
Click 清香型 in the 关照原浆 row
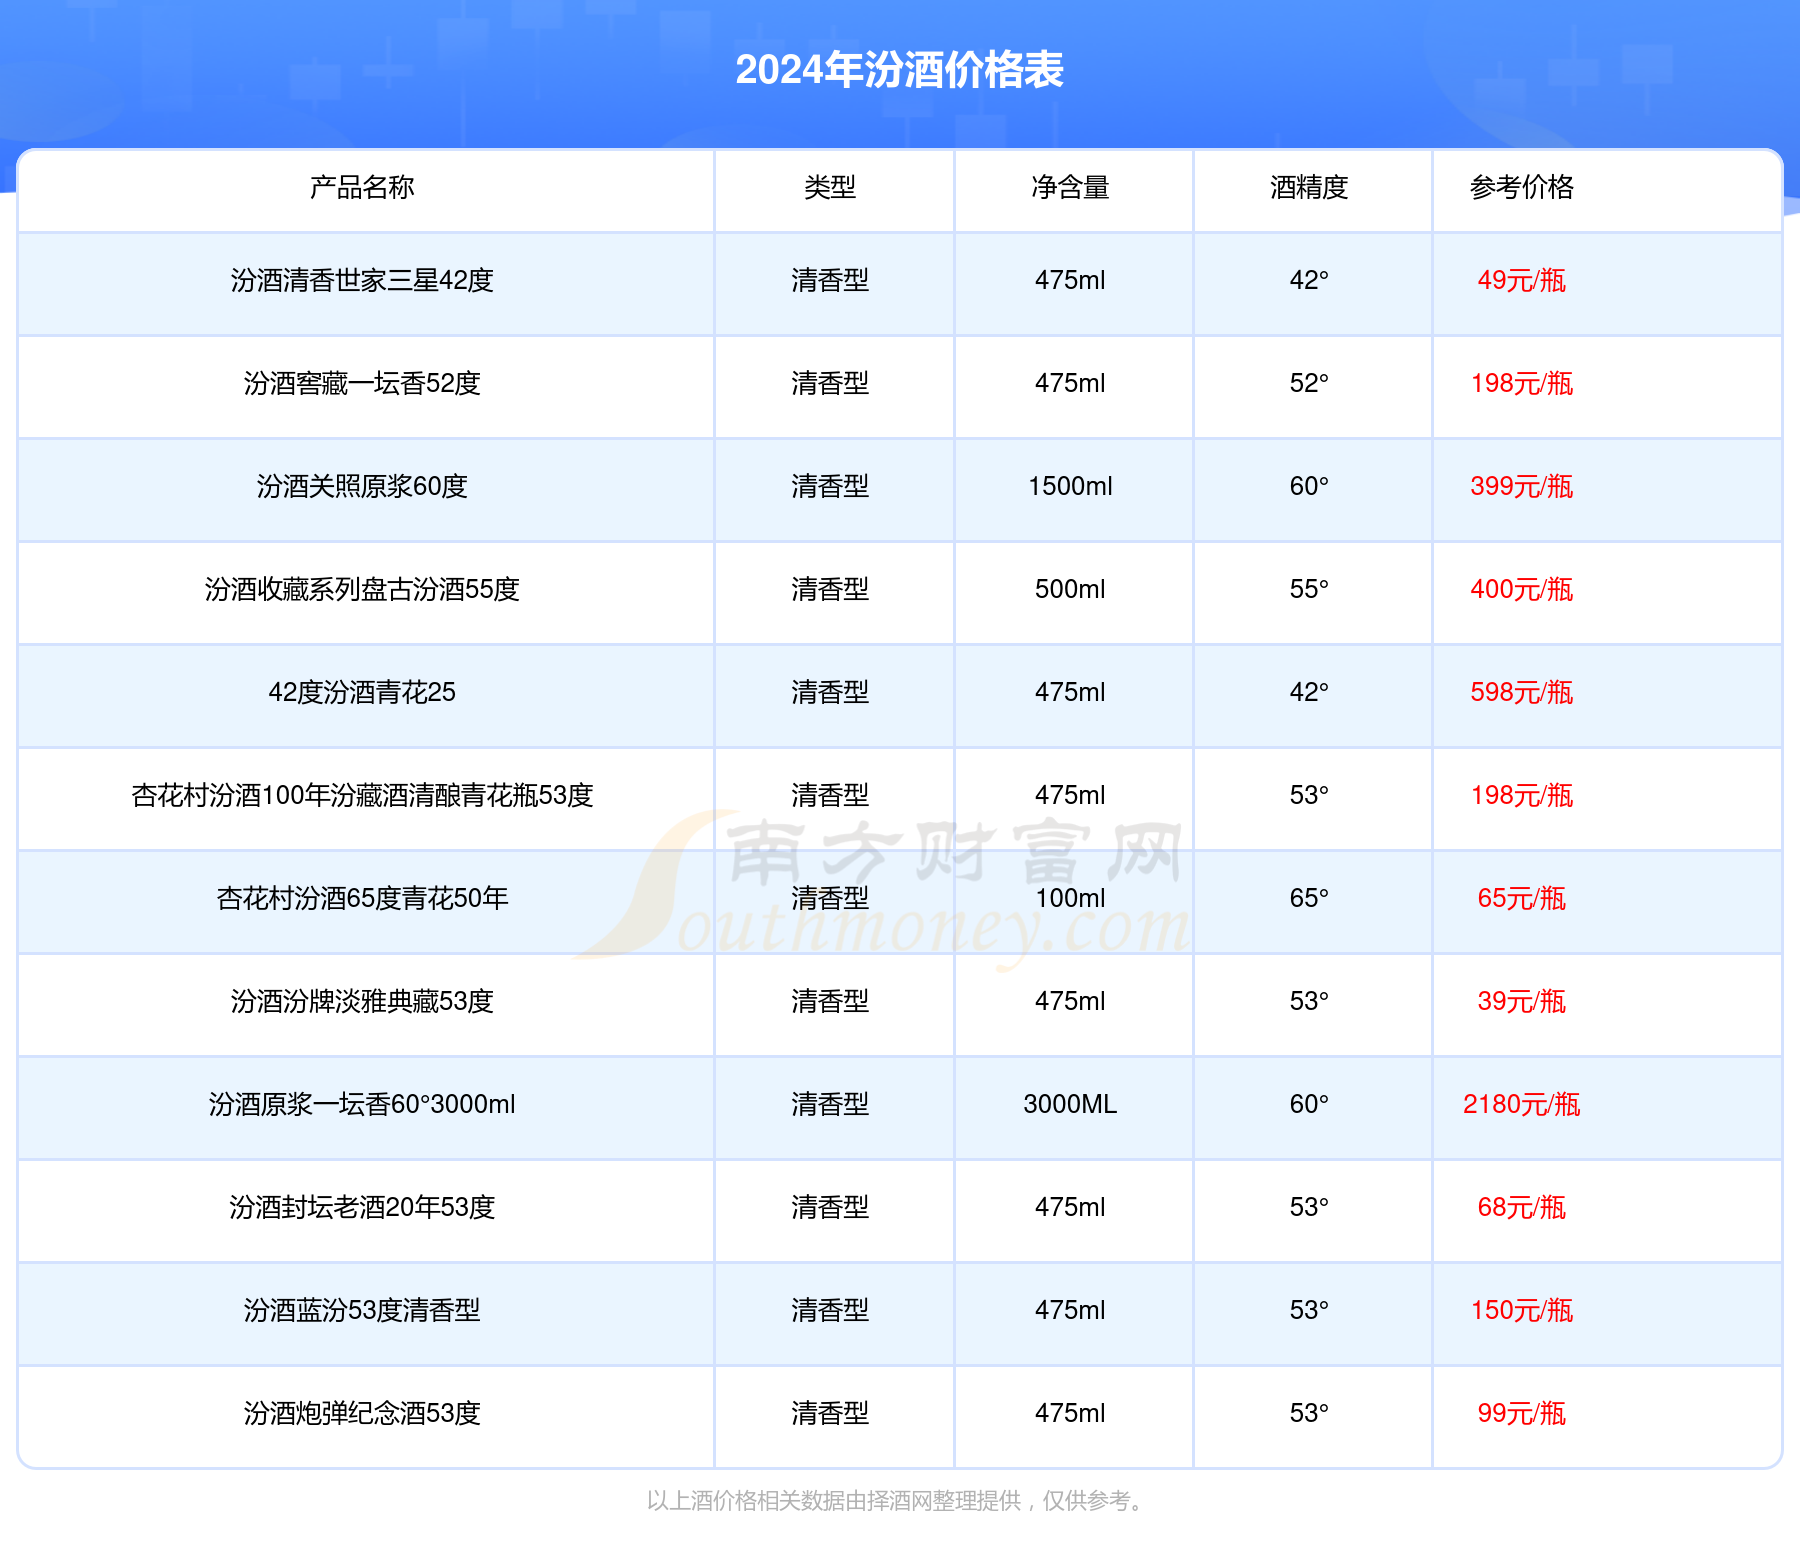pos(830,486)
